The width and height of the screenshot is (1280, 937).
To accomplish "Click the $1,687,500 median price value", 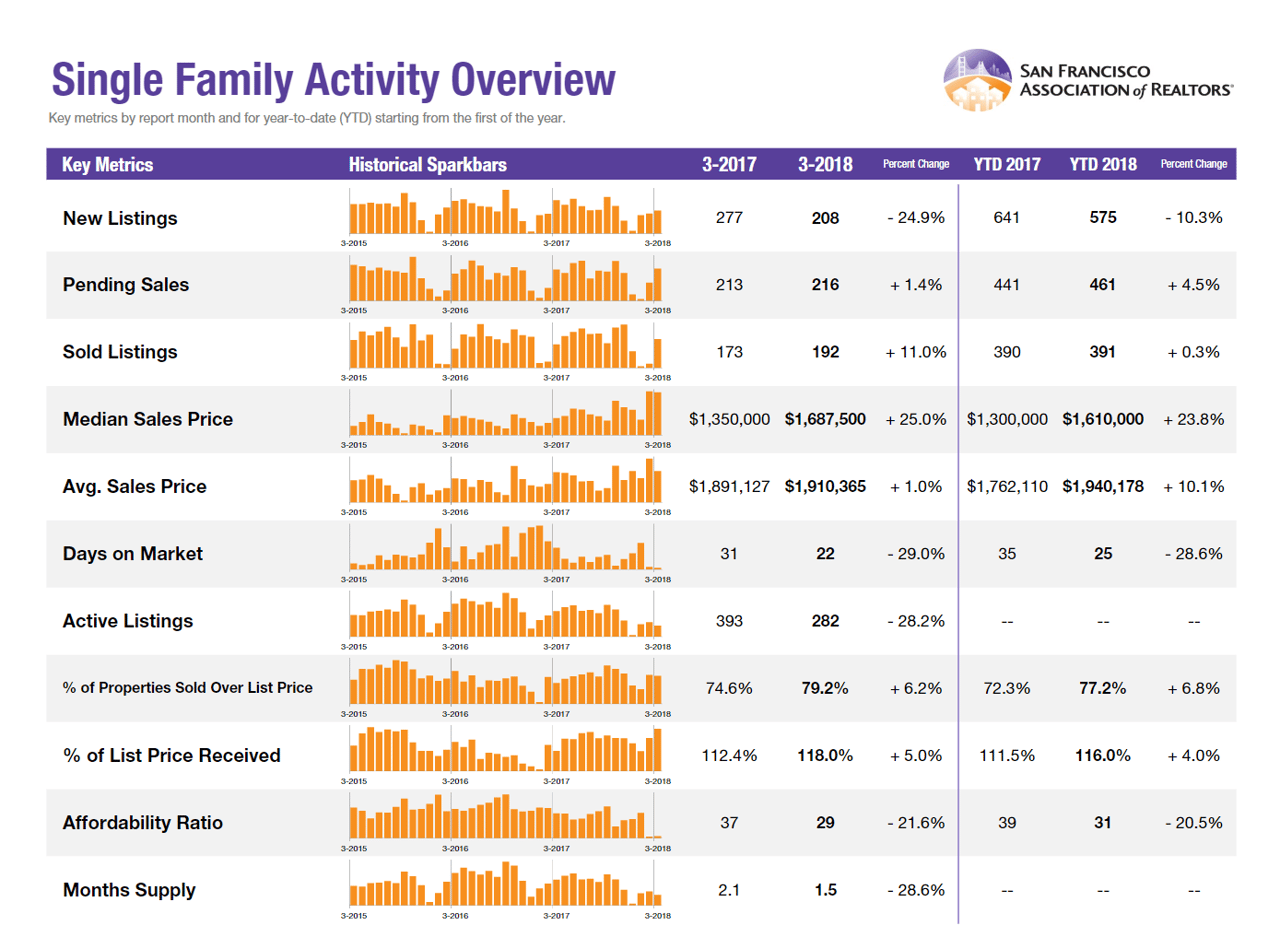I will [825, 420].
